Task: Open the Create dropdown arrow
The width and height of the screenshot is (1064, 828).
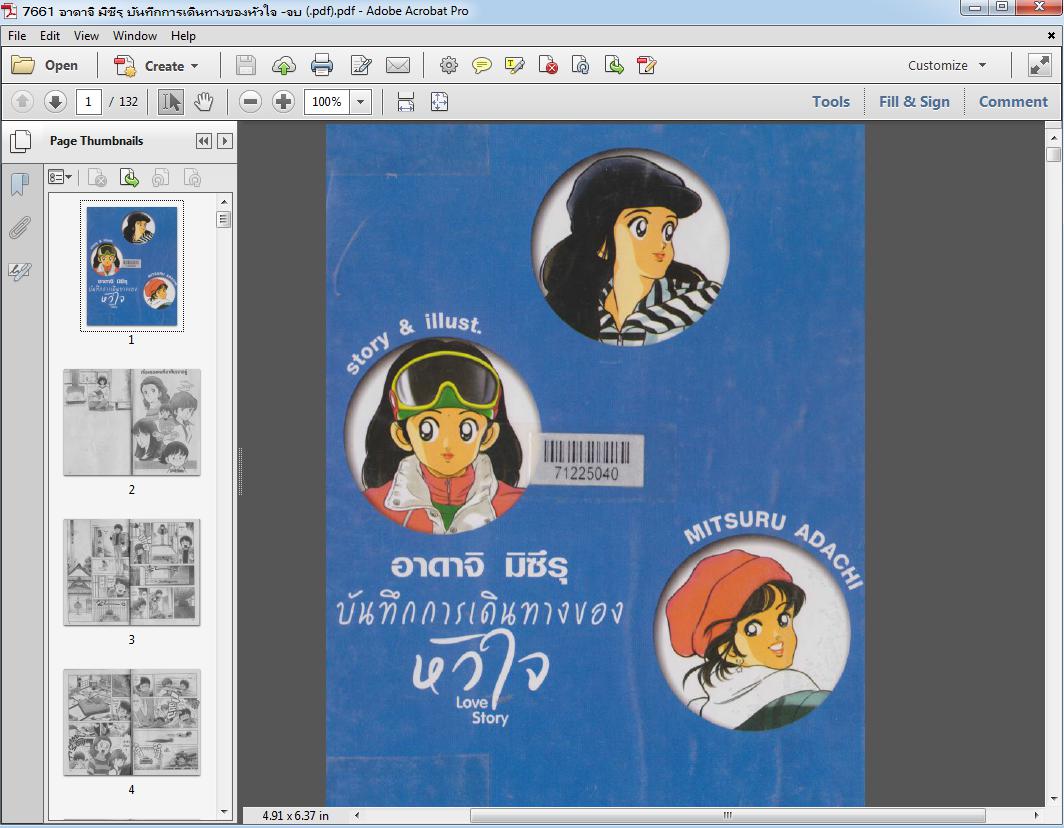Action: (195, 66)
